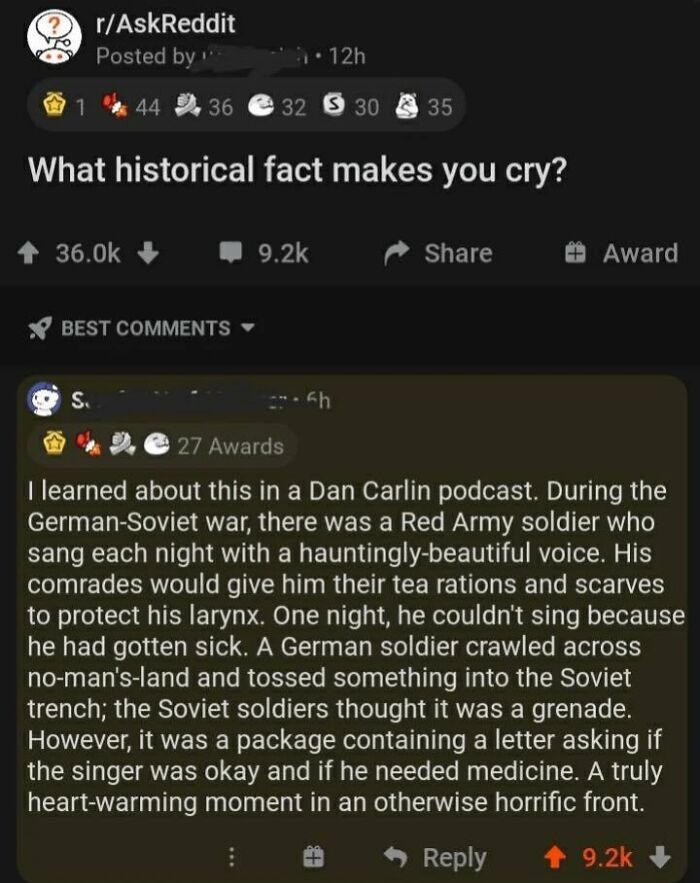The width and height of the screenshot is (700, 883).
Task: Open comments via the 9.2k comment counter
Action: pos(259,254)
